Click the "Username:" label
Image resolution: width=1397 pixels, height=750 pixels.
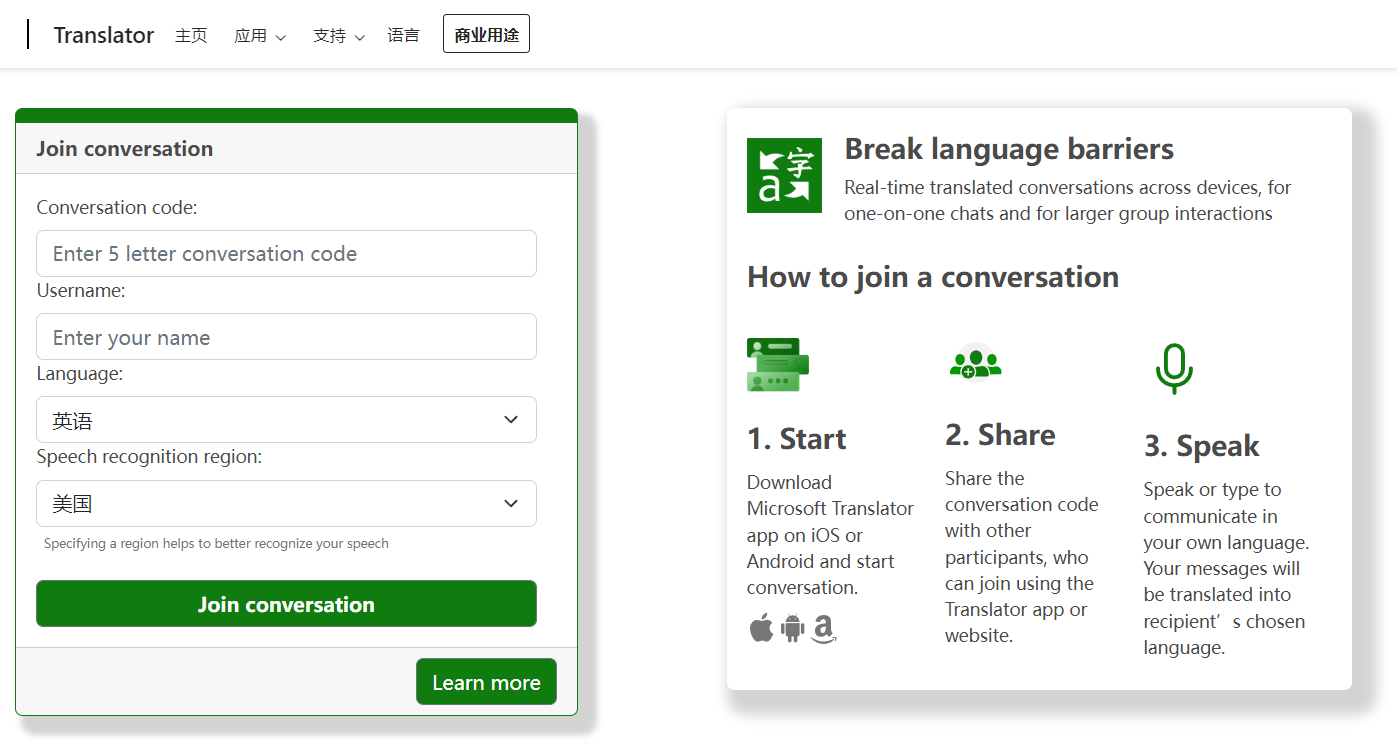pyautogui.click(x=81, y=291)
